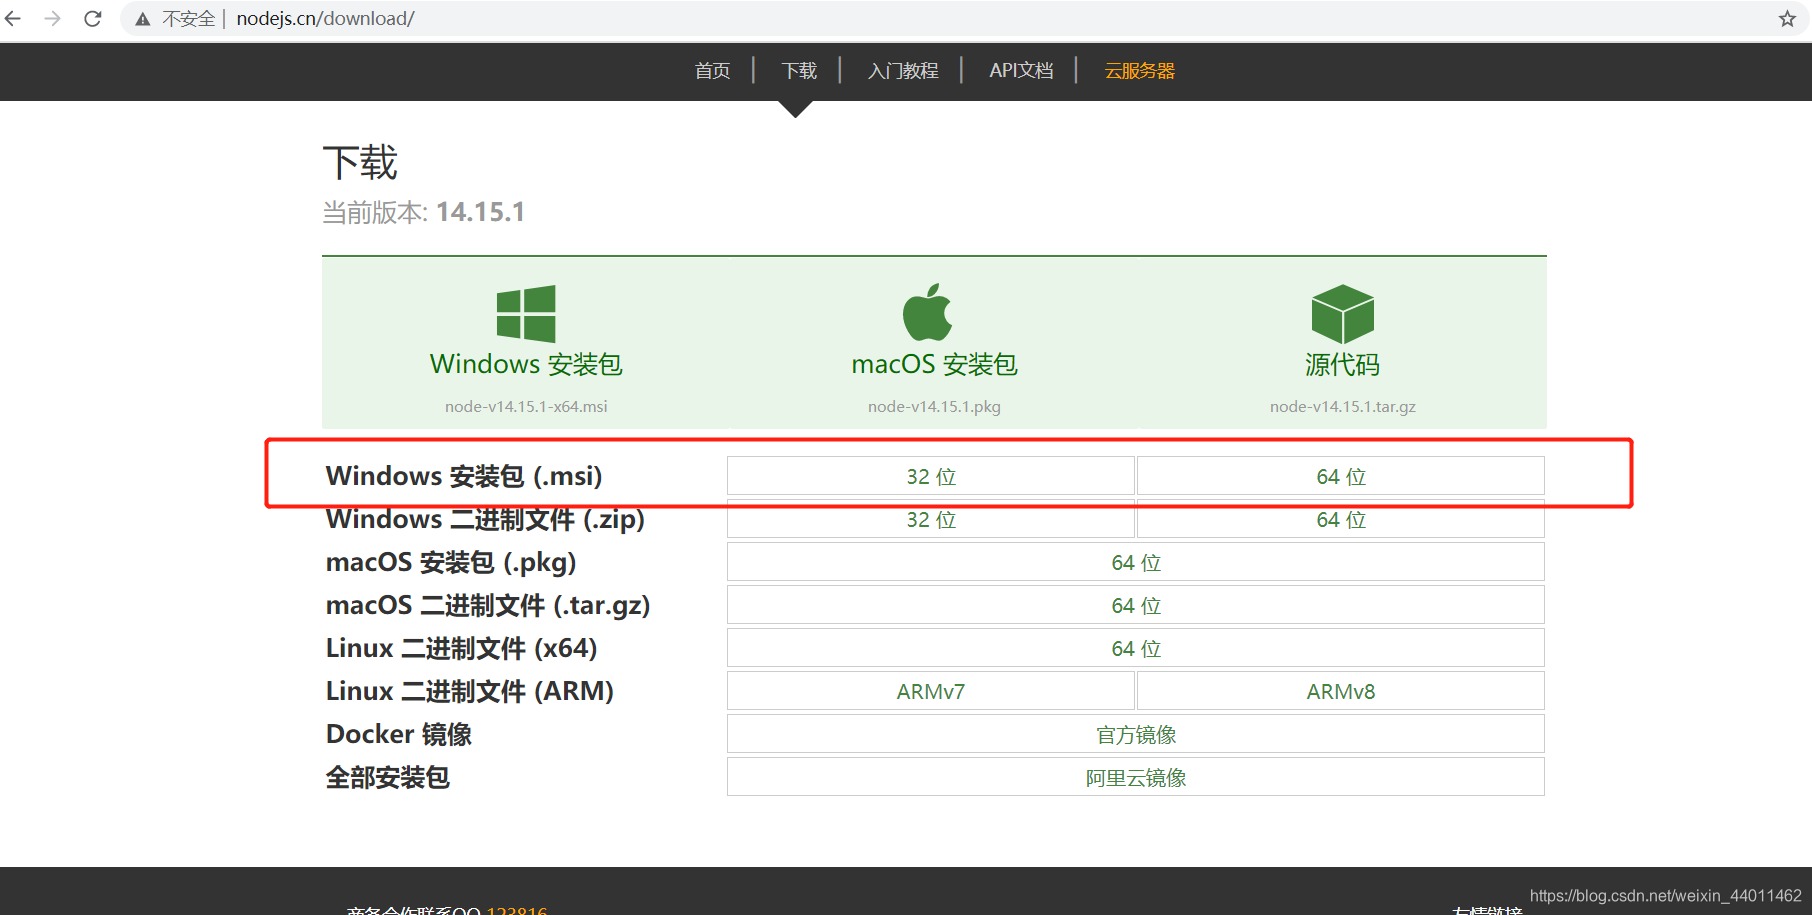Screen dimensions: 1812x915
Task: Open the 下载 nav item
Action: (x=799, y=71)
